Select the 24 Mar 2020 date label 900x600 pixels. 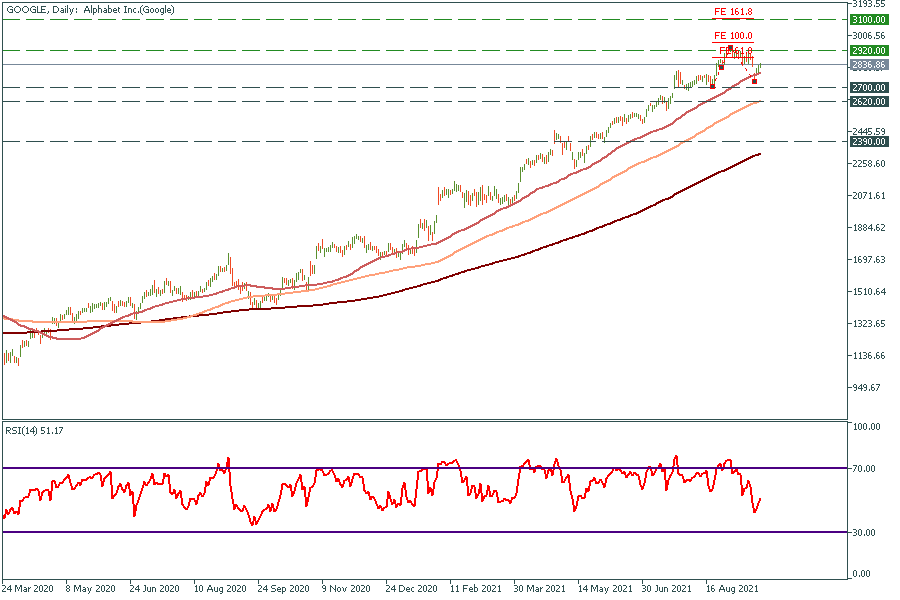[x=29, y=590]
